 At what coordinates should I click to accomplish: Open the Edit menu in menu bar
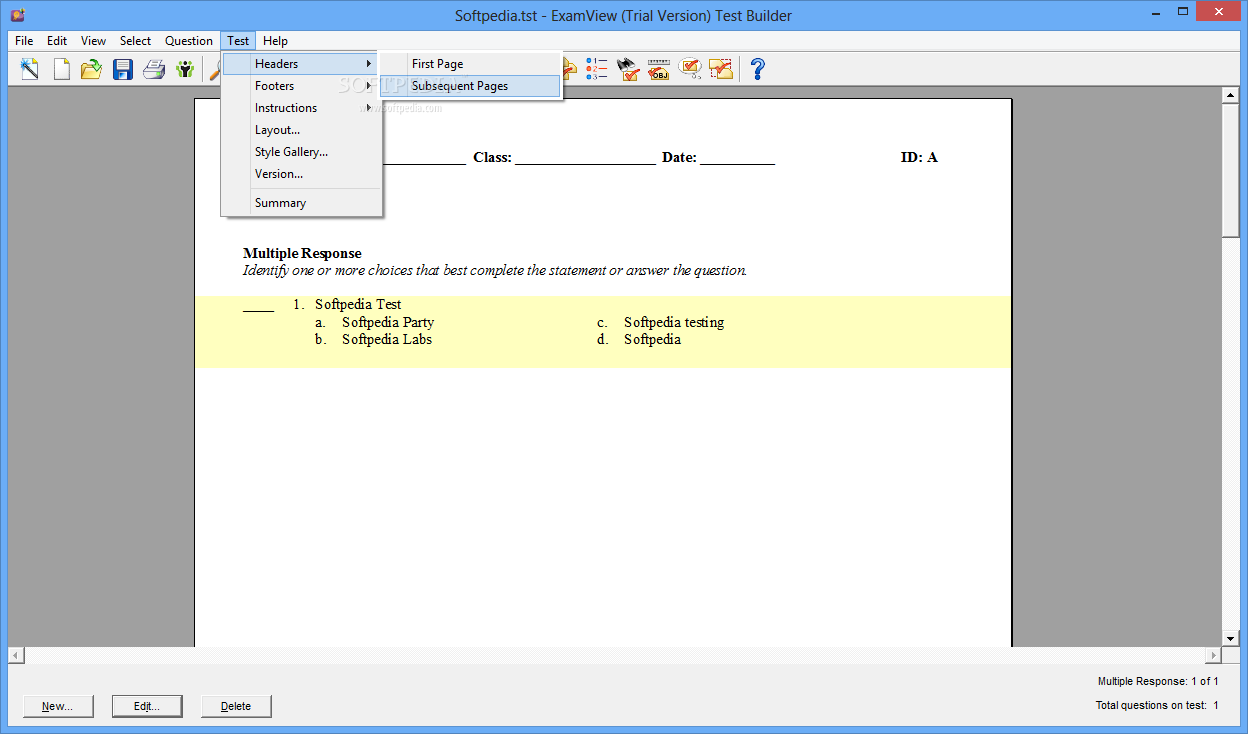(x=57, y=41)
